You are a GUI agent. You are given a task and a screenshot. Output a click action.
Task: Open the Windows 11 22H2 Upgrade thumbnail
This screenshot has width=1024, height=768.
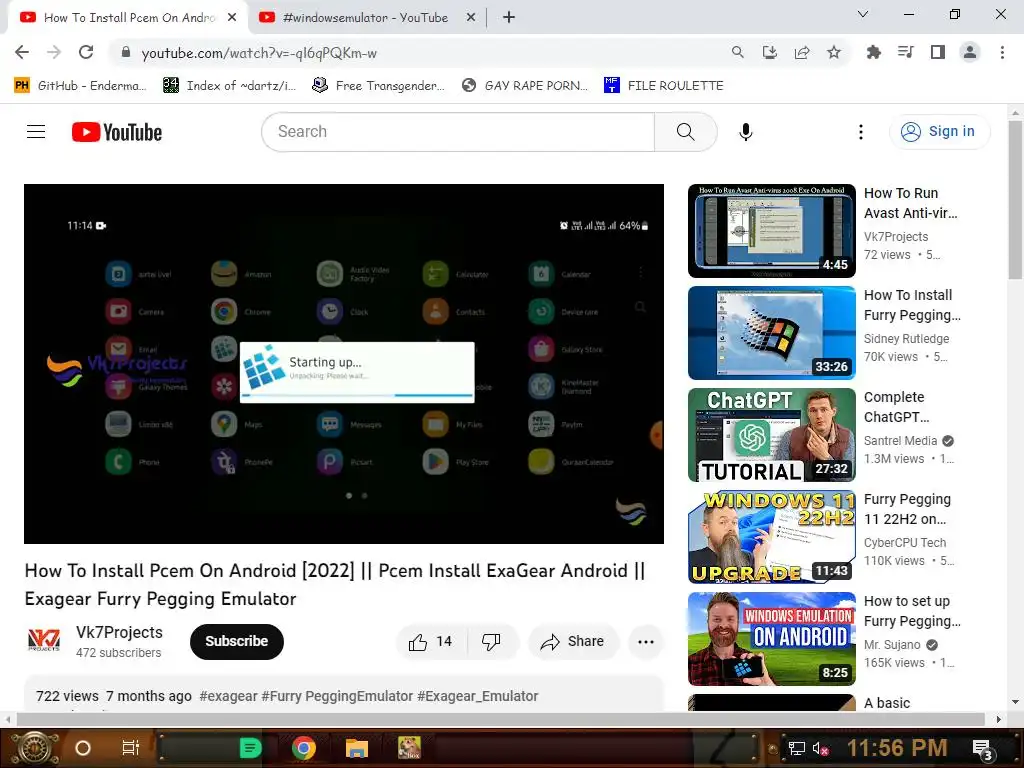click(772, 537)
